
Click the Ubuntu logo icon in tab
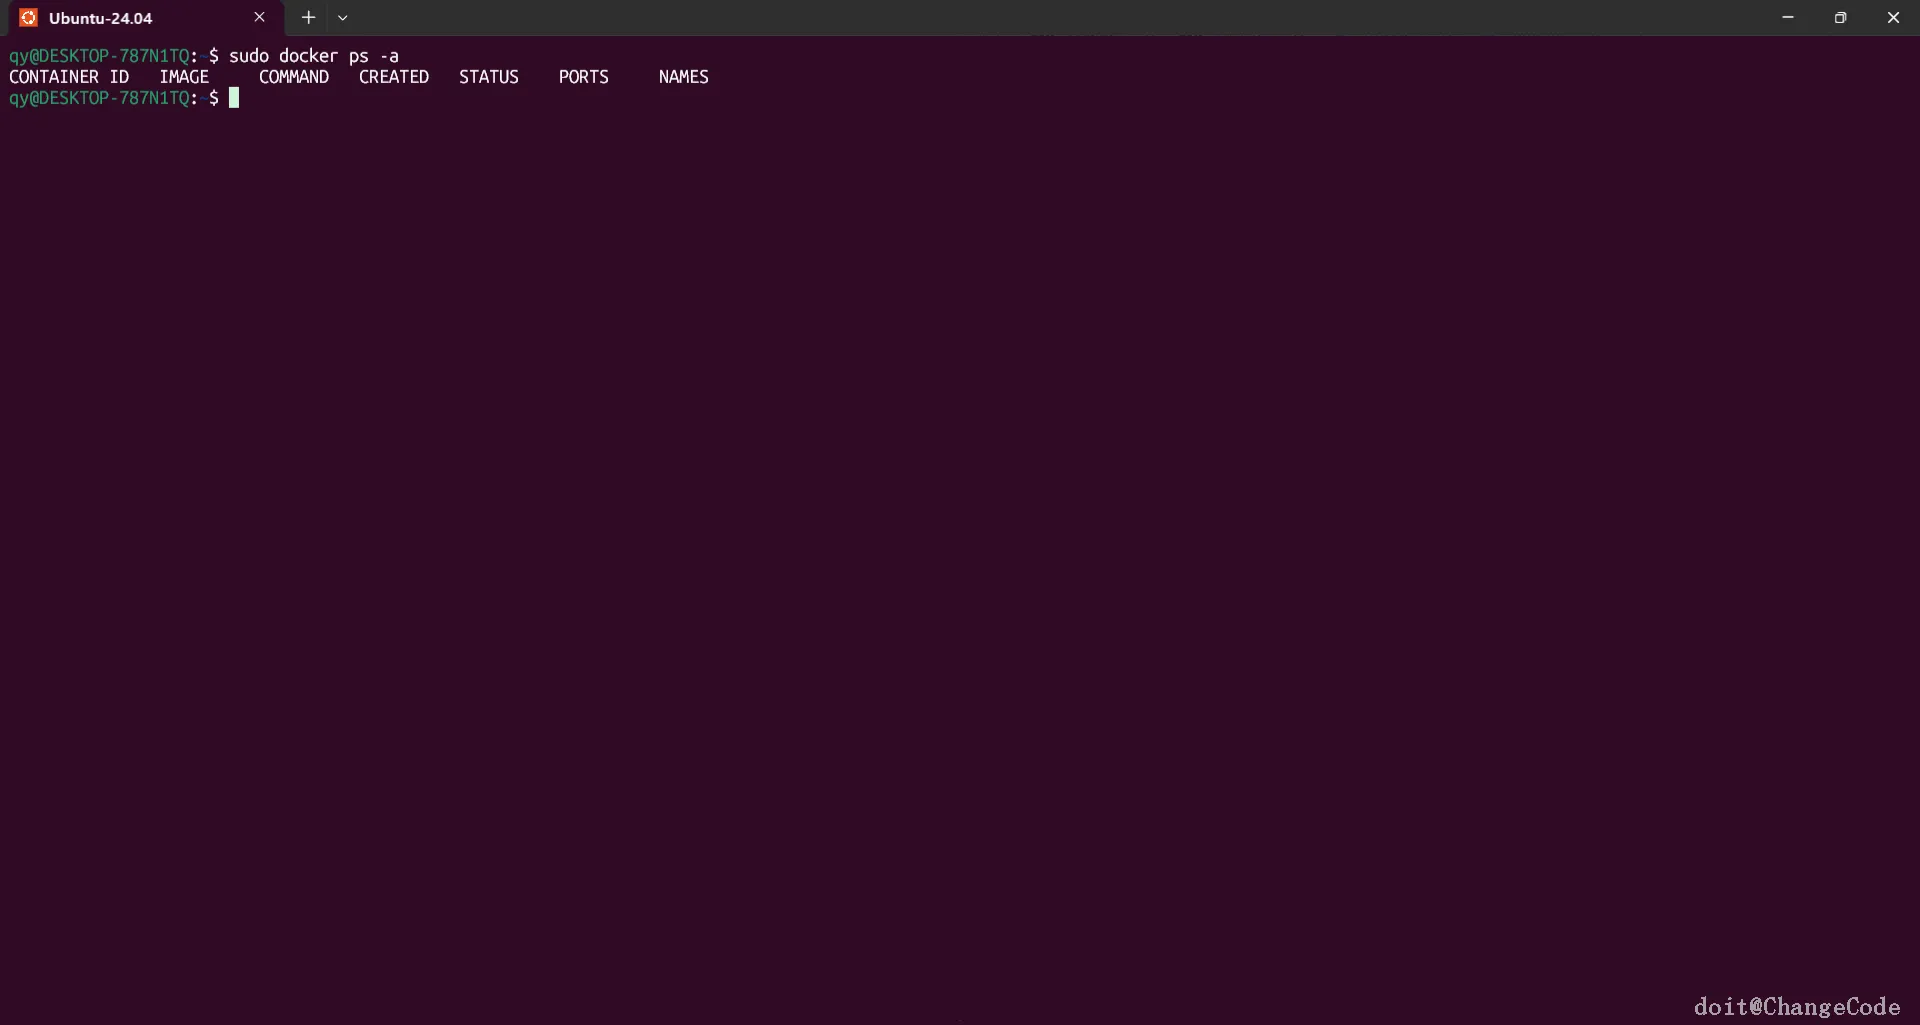tap(28, 18)
